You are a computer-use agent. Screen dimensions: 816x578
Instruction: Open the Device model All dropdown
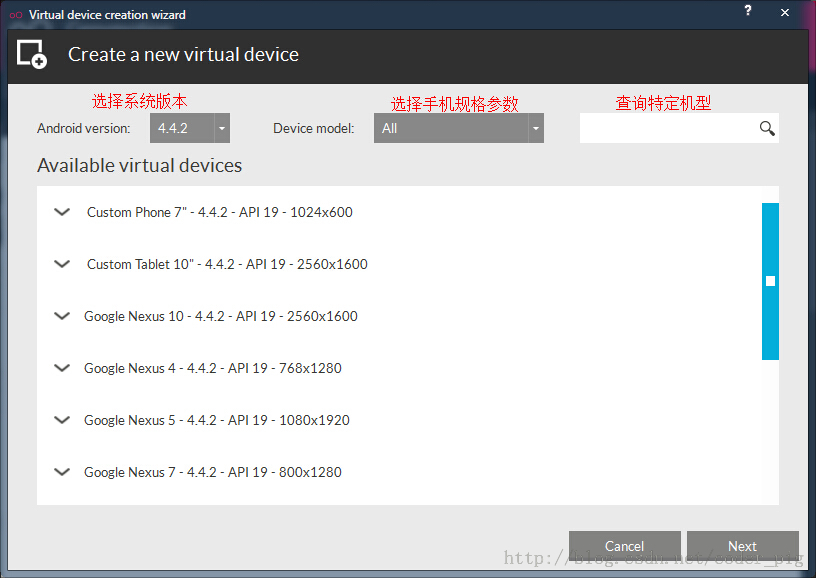click(458, 128)
